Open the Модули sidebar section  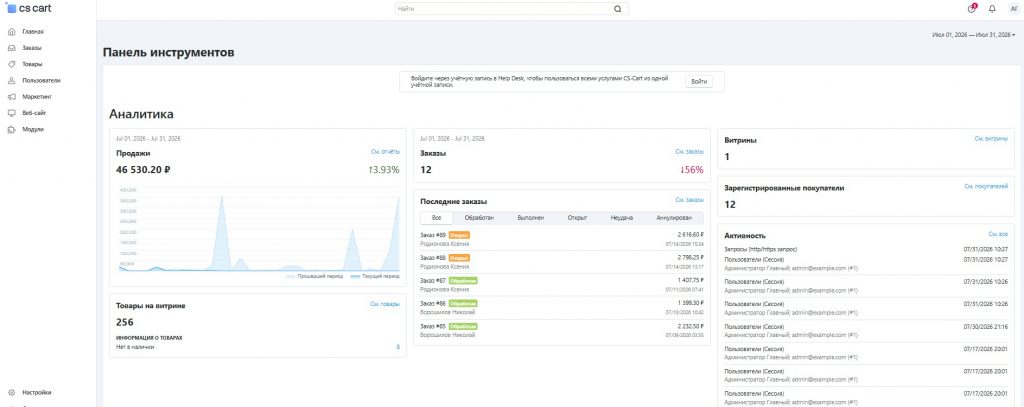tap(33, 129)
